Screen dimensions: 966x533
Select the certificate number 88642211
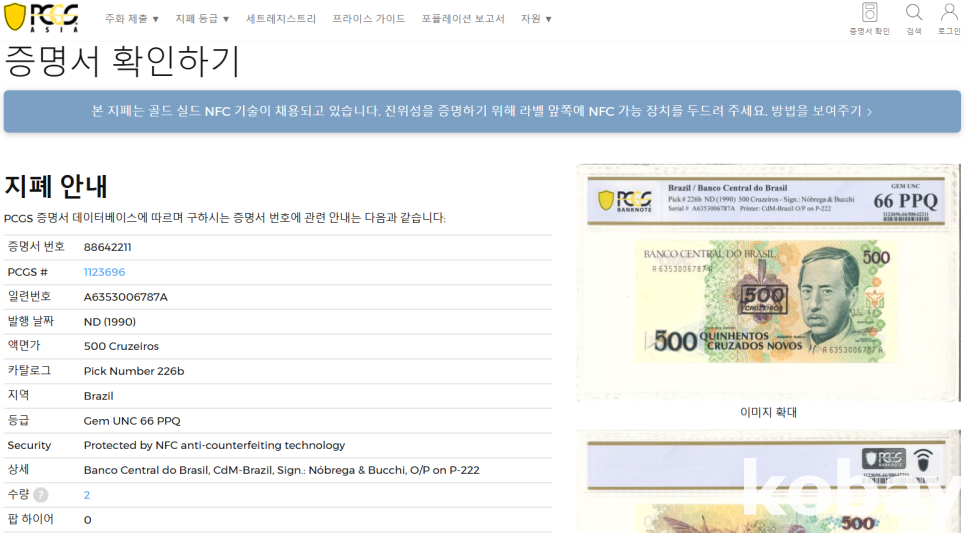(x=107, y=247)
